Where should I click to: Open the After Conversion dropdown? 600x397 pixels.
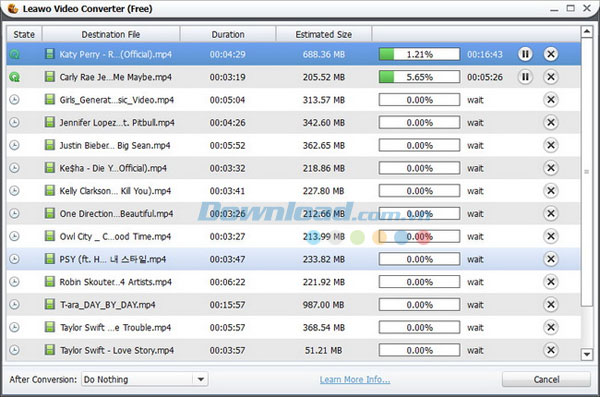click(x=145, y=379)
